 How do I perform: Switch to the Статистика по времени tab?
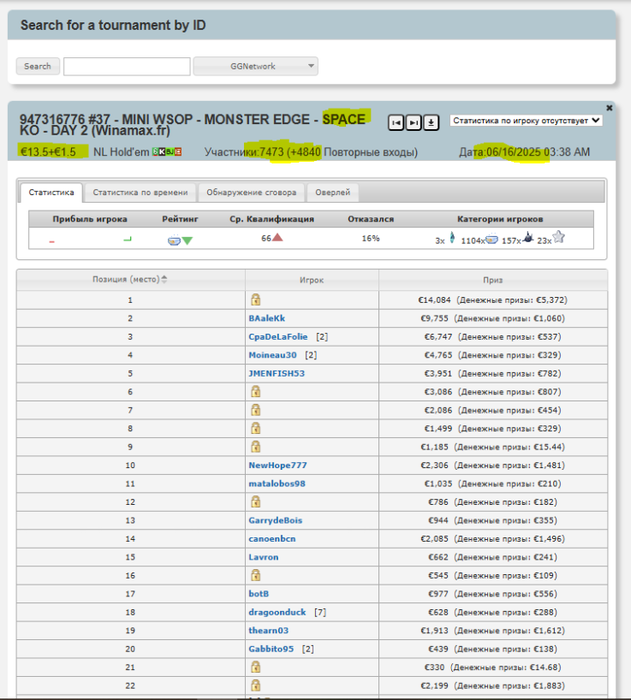point(140,192)
